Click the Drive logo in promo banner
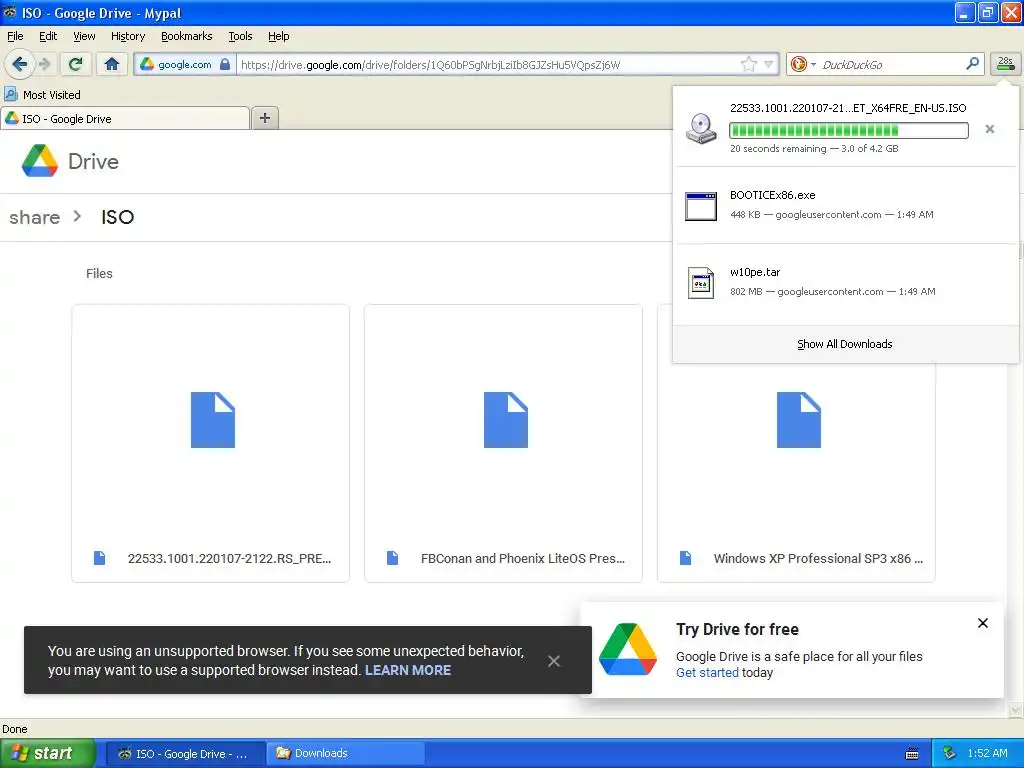 628,649
